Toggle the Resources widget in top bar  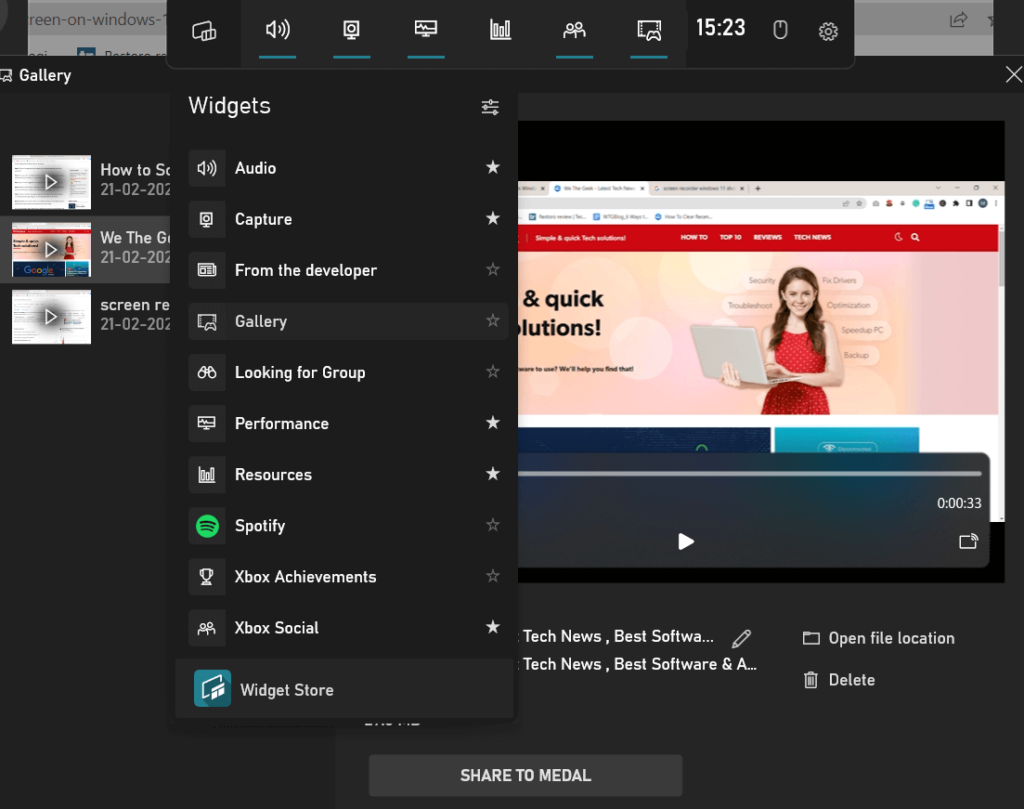coord(500,30)
